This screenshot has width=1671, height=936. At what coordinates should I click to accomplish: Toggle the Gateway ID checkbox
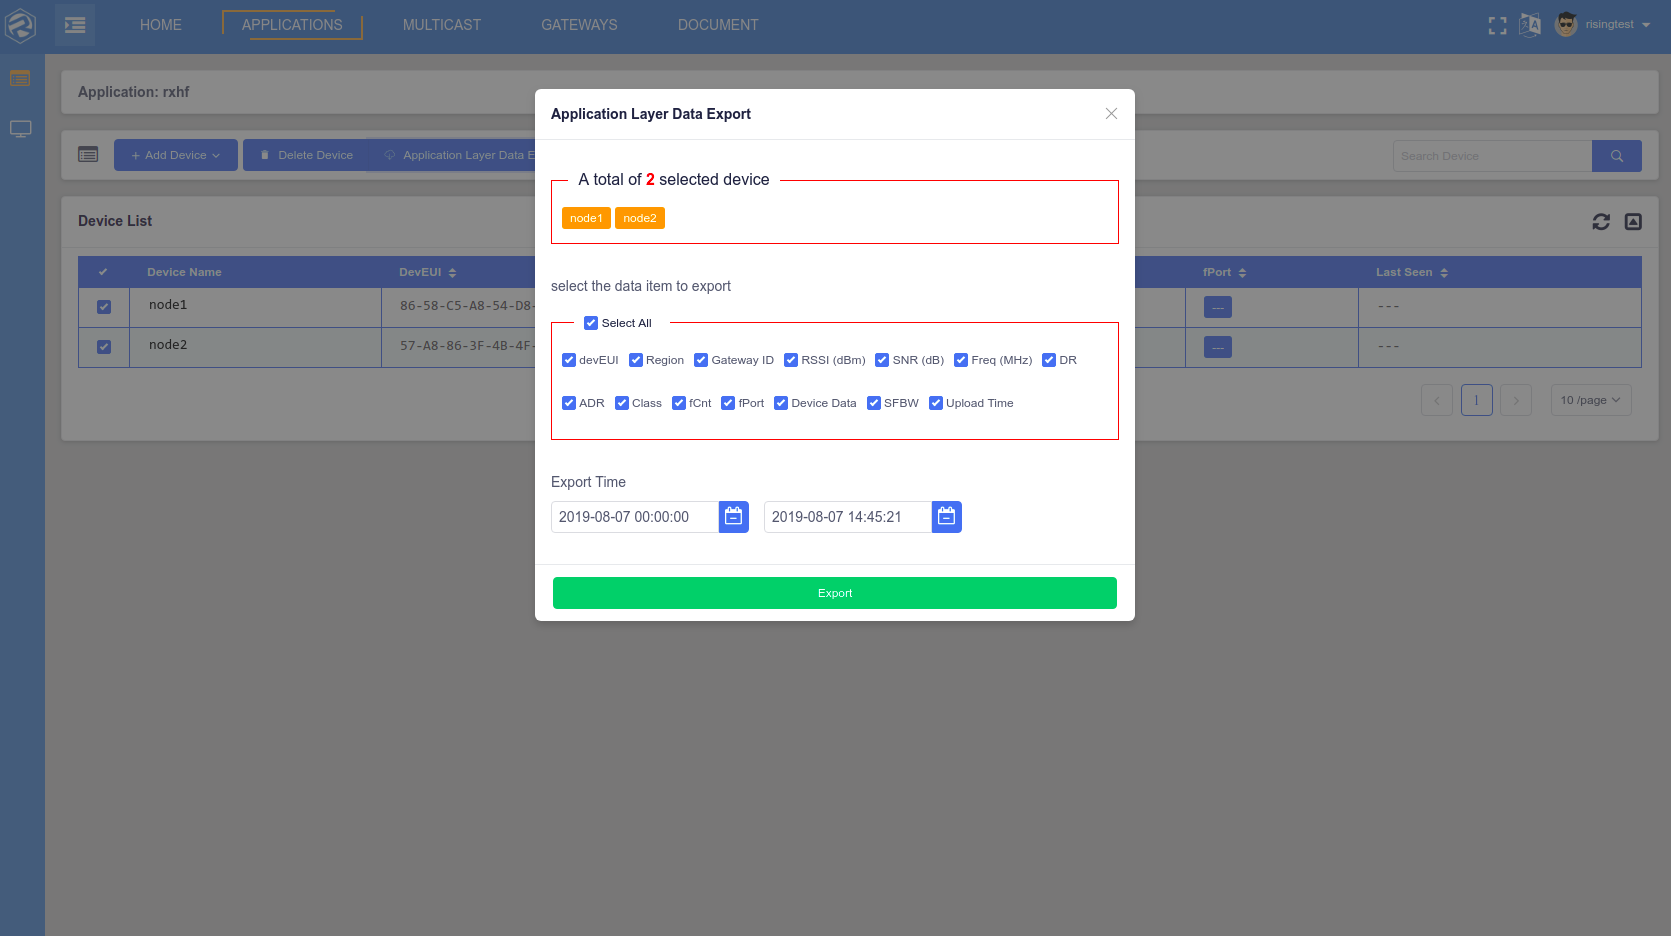click(x=701, y=360)
